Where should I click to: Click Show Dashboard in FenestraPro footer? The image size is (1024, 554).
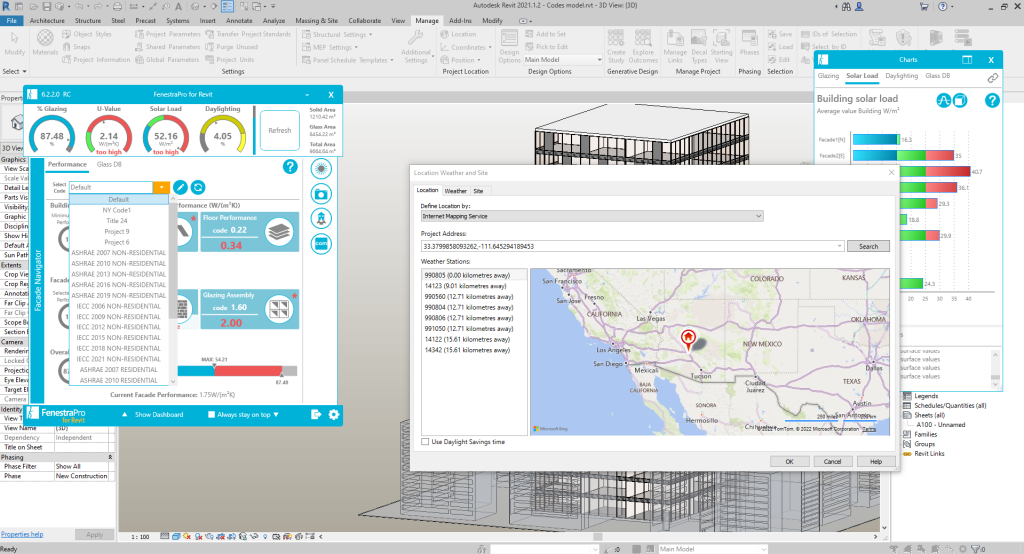click(x=159, y=414)
